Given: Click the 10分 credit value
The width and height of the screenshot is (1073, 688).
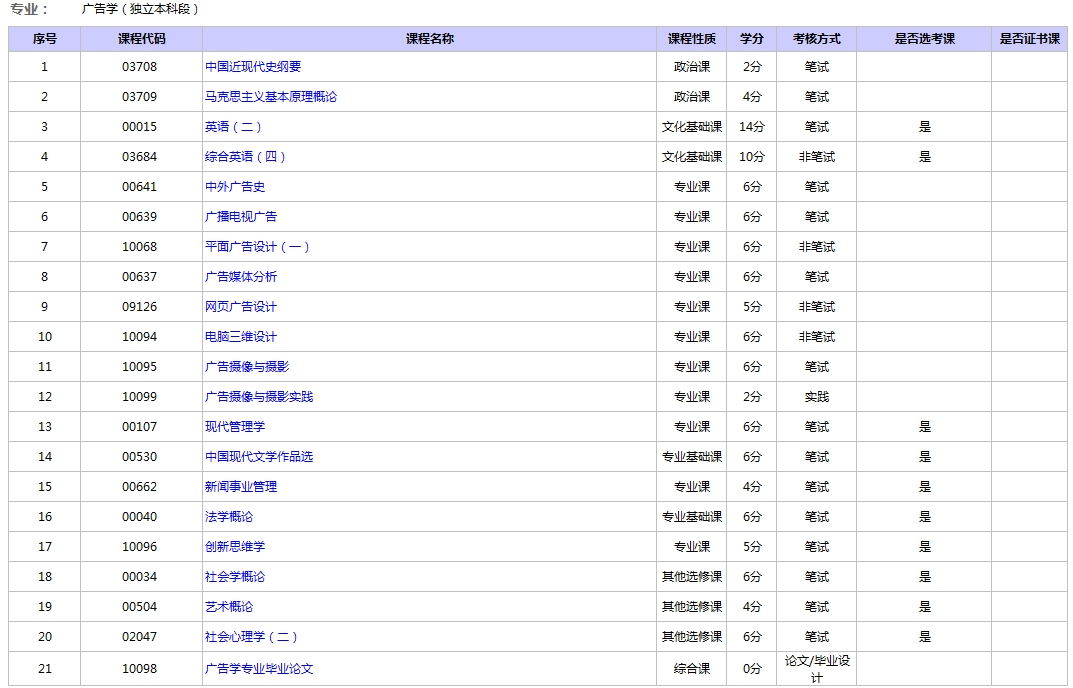Looking at the screenshot, I should [751, 157].
